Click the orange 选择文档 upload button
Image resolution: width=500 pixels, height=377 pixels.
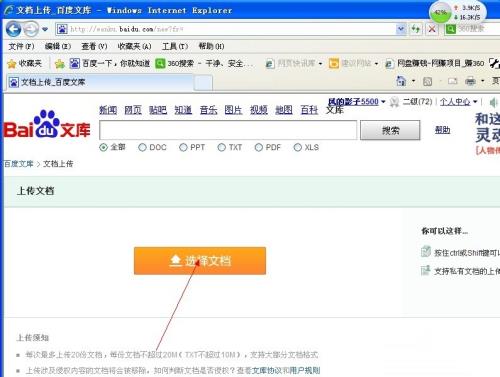200,261
